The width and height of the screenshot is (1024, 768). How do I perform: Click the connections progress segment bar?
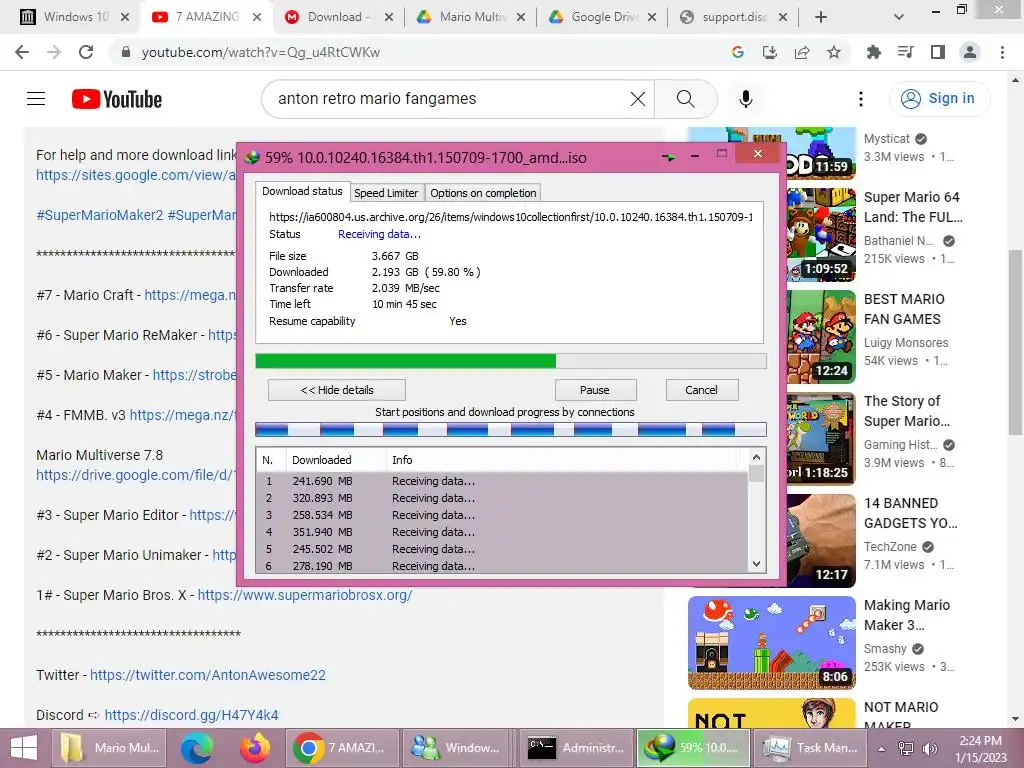[510, 429]
